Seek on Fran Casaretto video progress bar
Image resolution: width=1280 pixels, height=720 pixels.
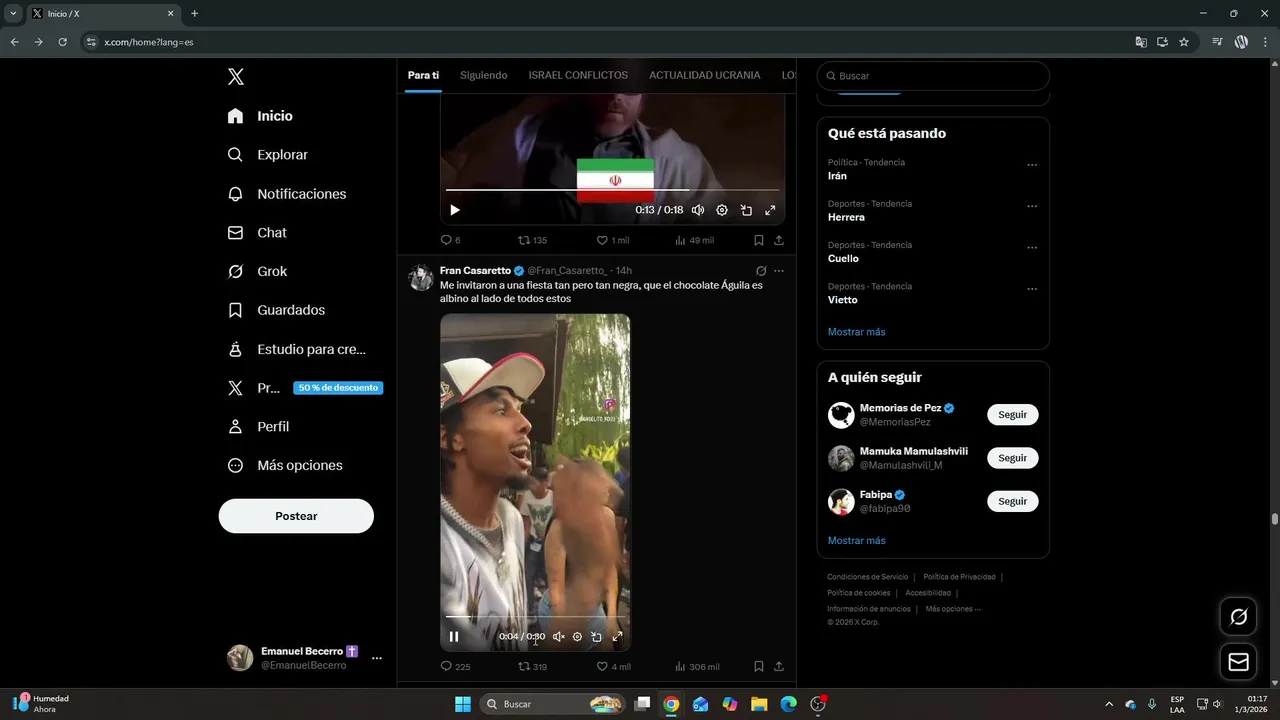click(x=535, y=617)
